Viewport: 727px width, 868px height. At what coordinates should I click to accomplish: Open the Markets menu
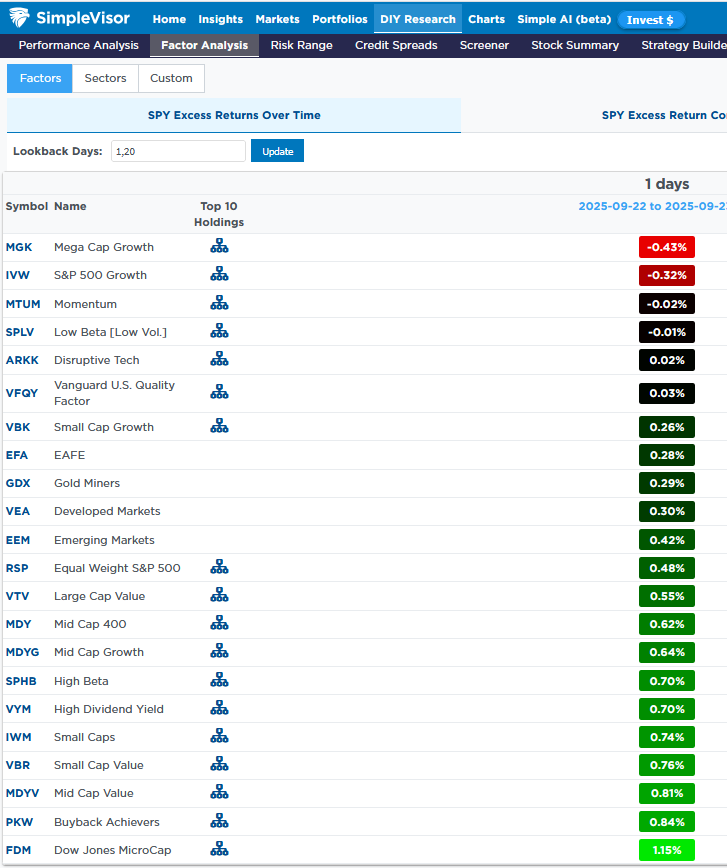pos(277,19)
